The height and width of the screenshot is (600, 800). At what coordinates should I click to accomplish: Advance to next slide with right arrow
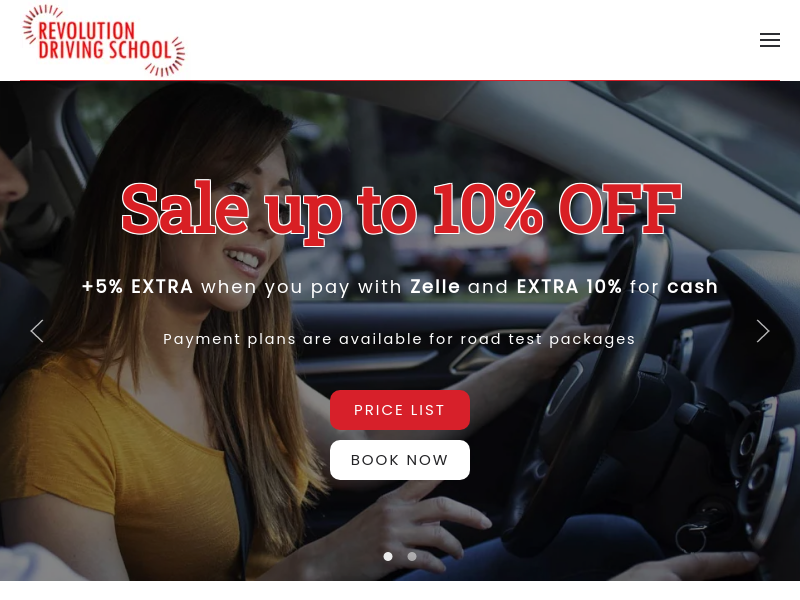point(763,331)
